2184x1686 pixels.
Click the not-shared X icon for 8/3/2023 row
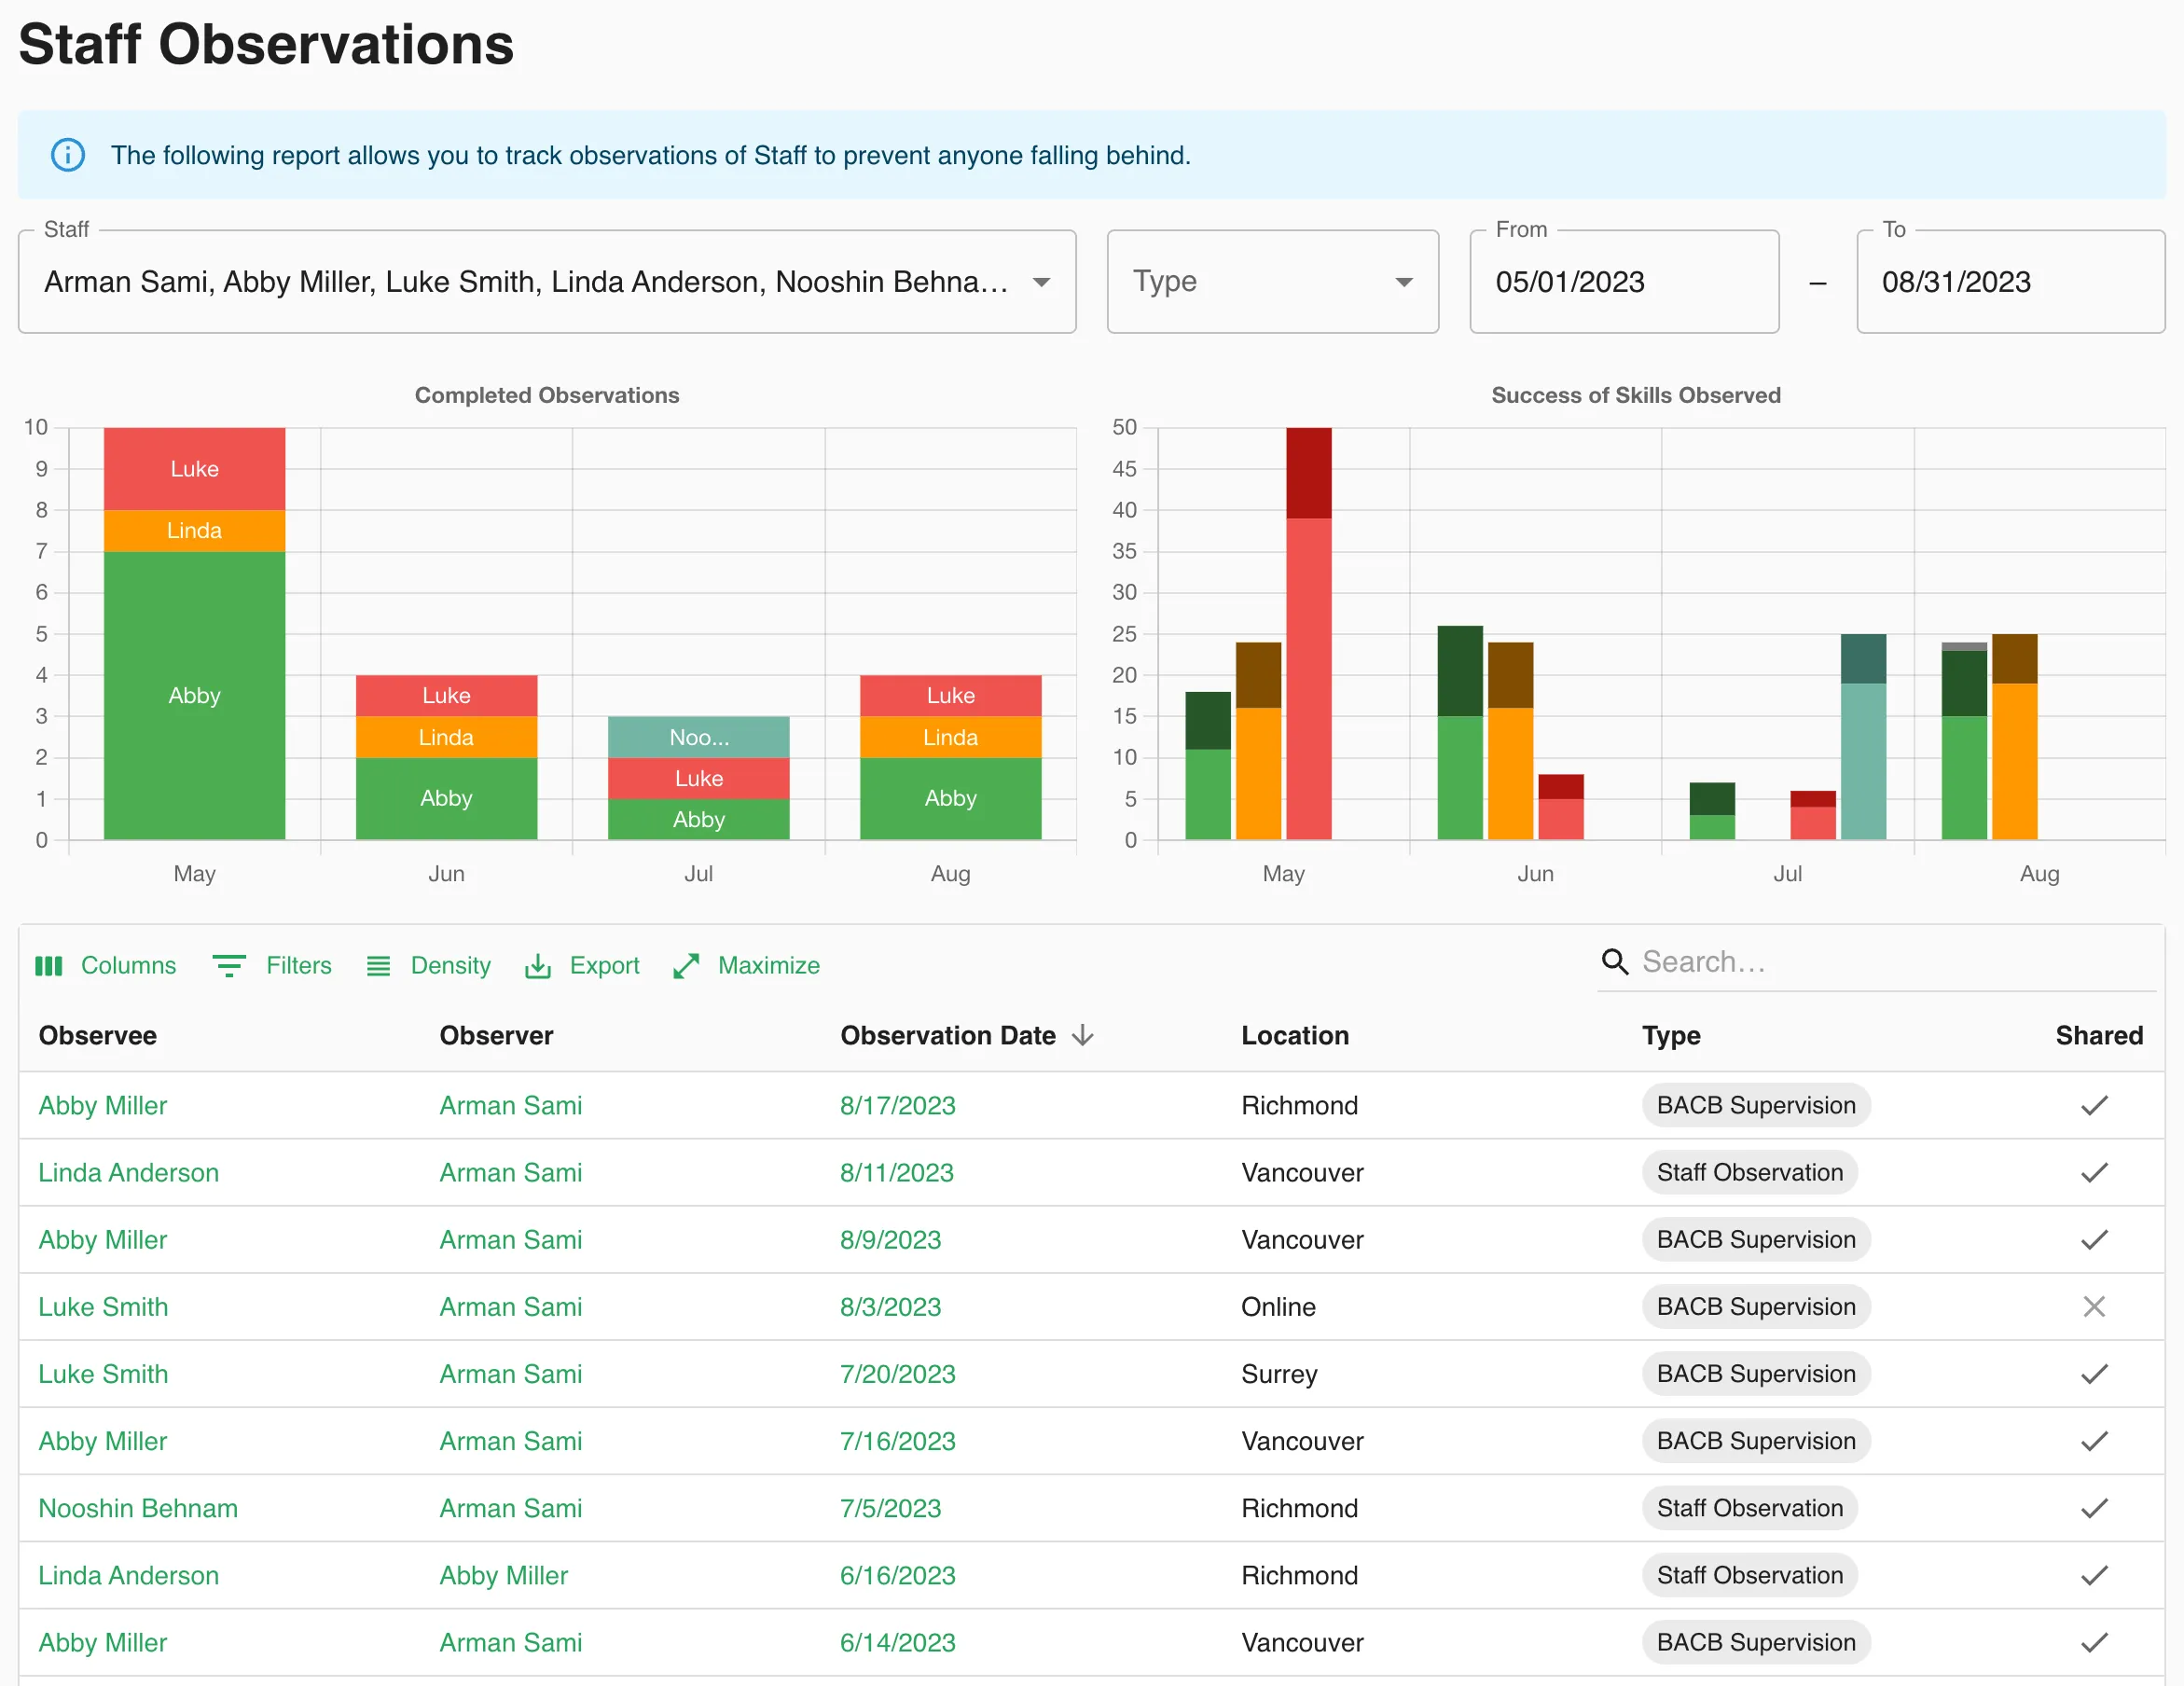[2094, 1307]
